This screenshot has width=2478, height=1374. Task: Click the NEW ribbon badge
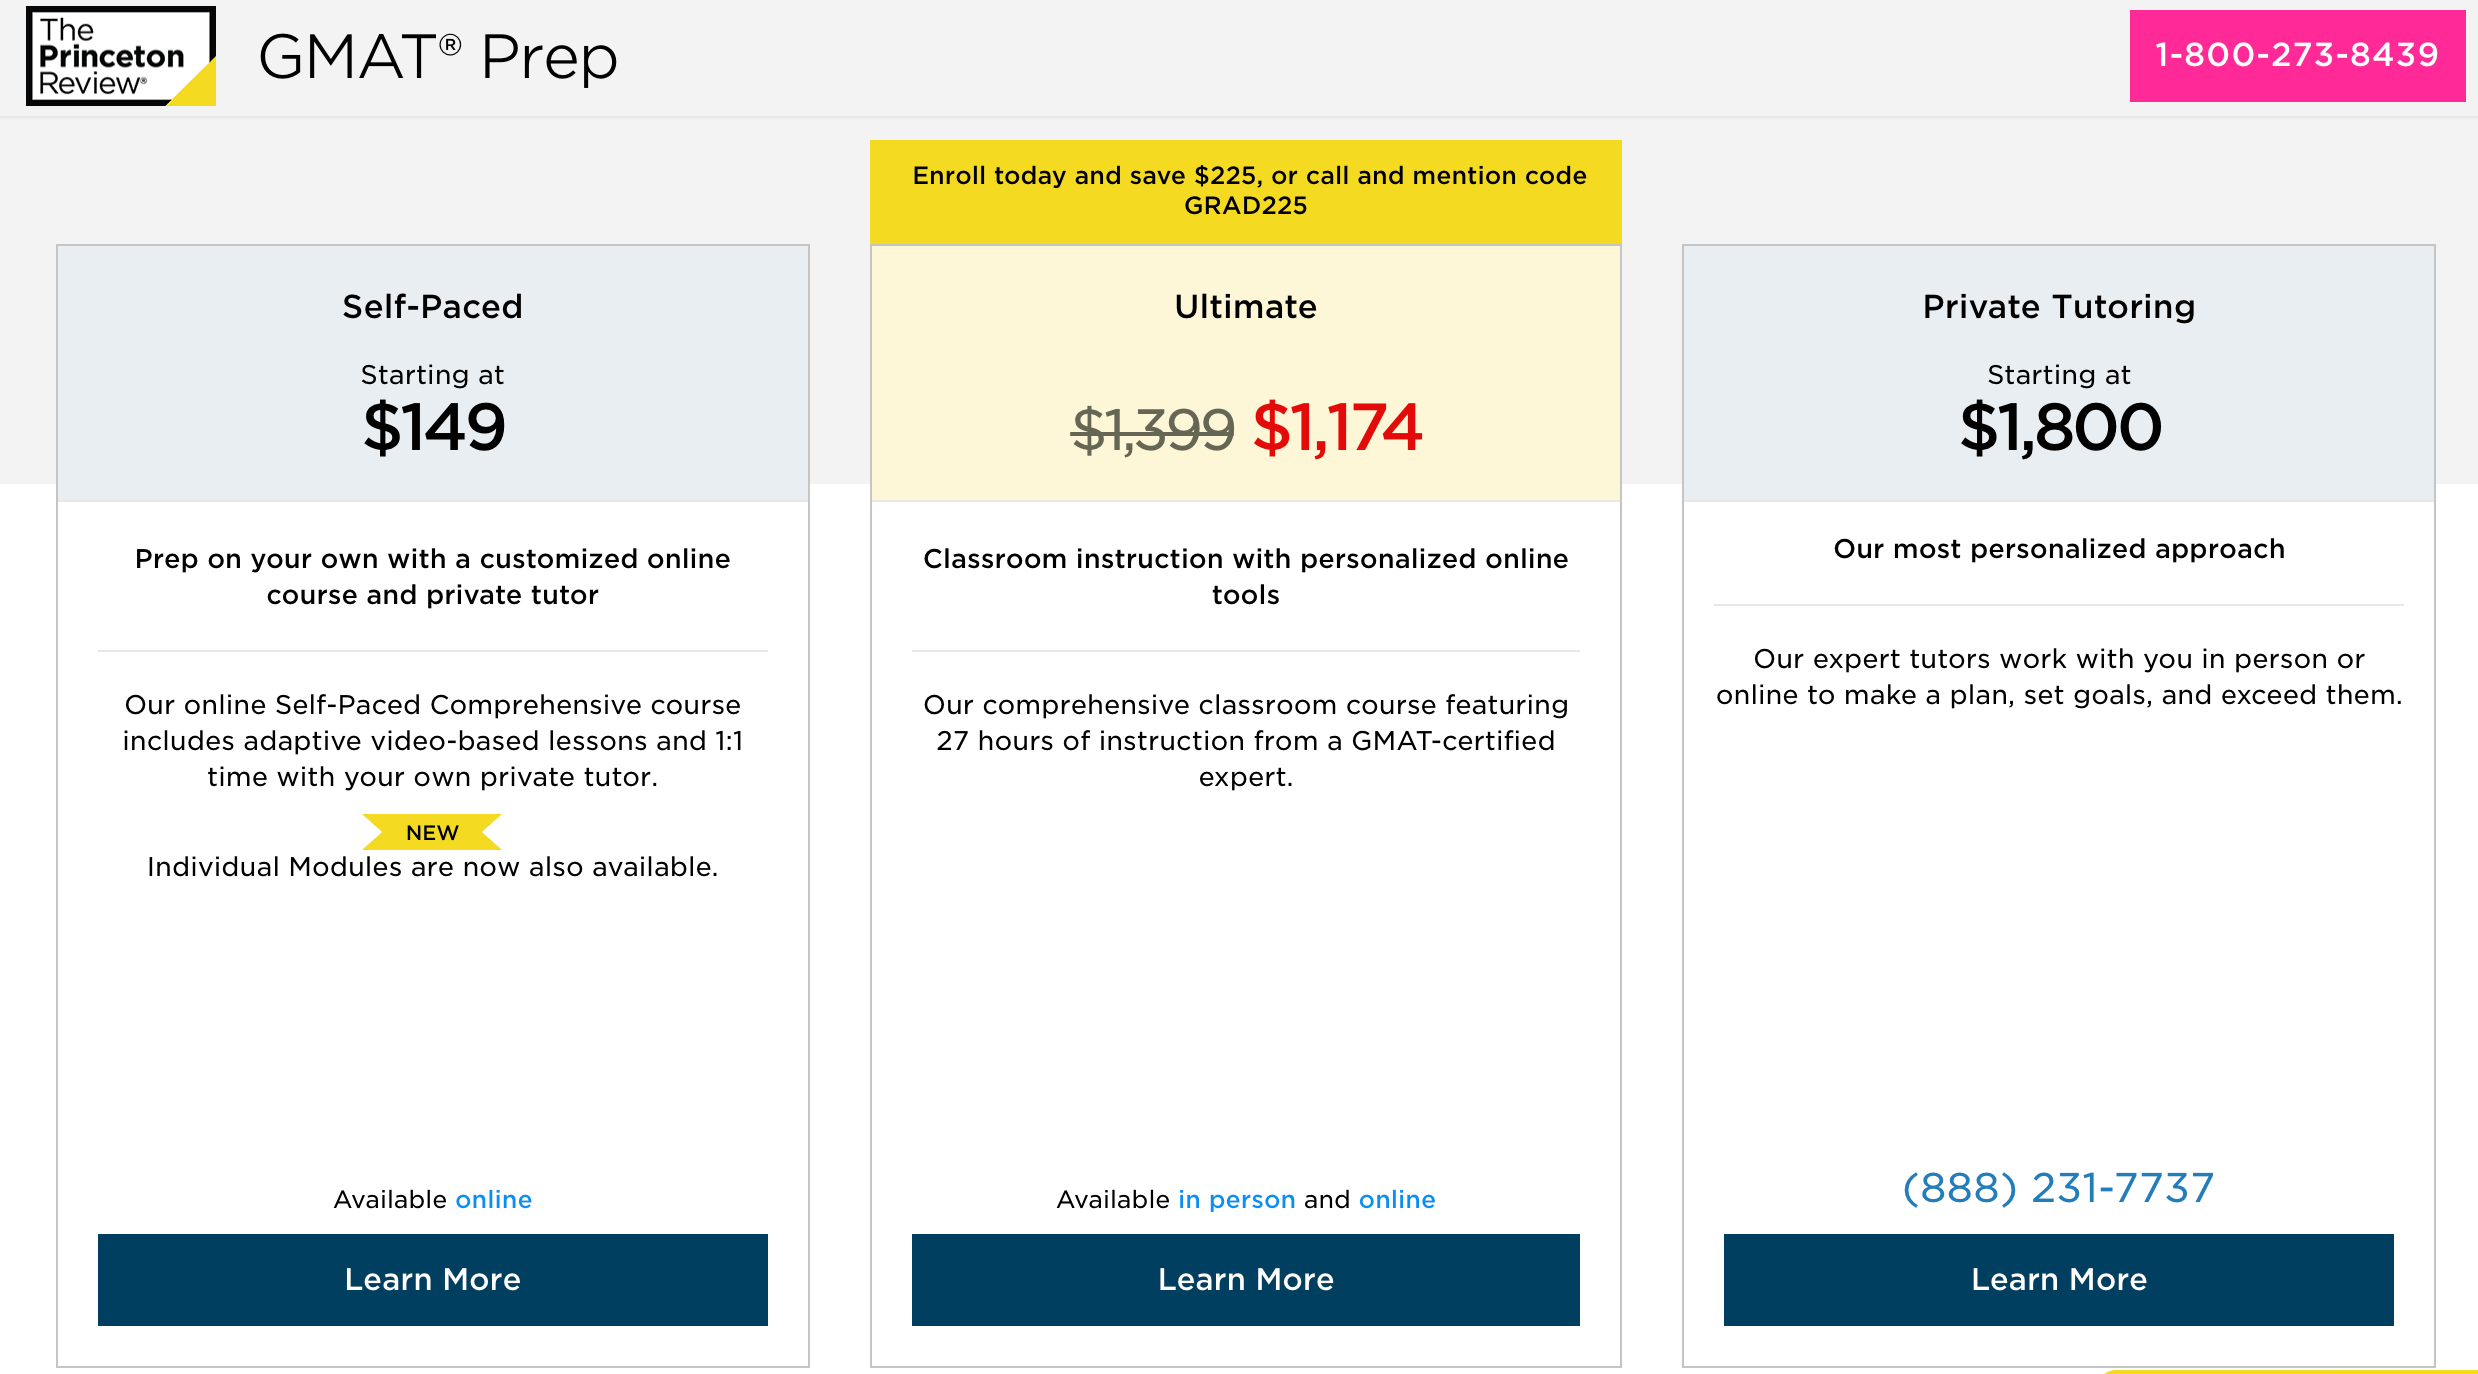point(431,831)
